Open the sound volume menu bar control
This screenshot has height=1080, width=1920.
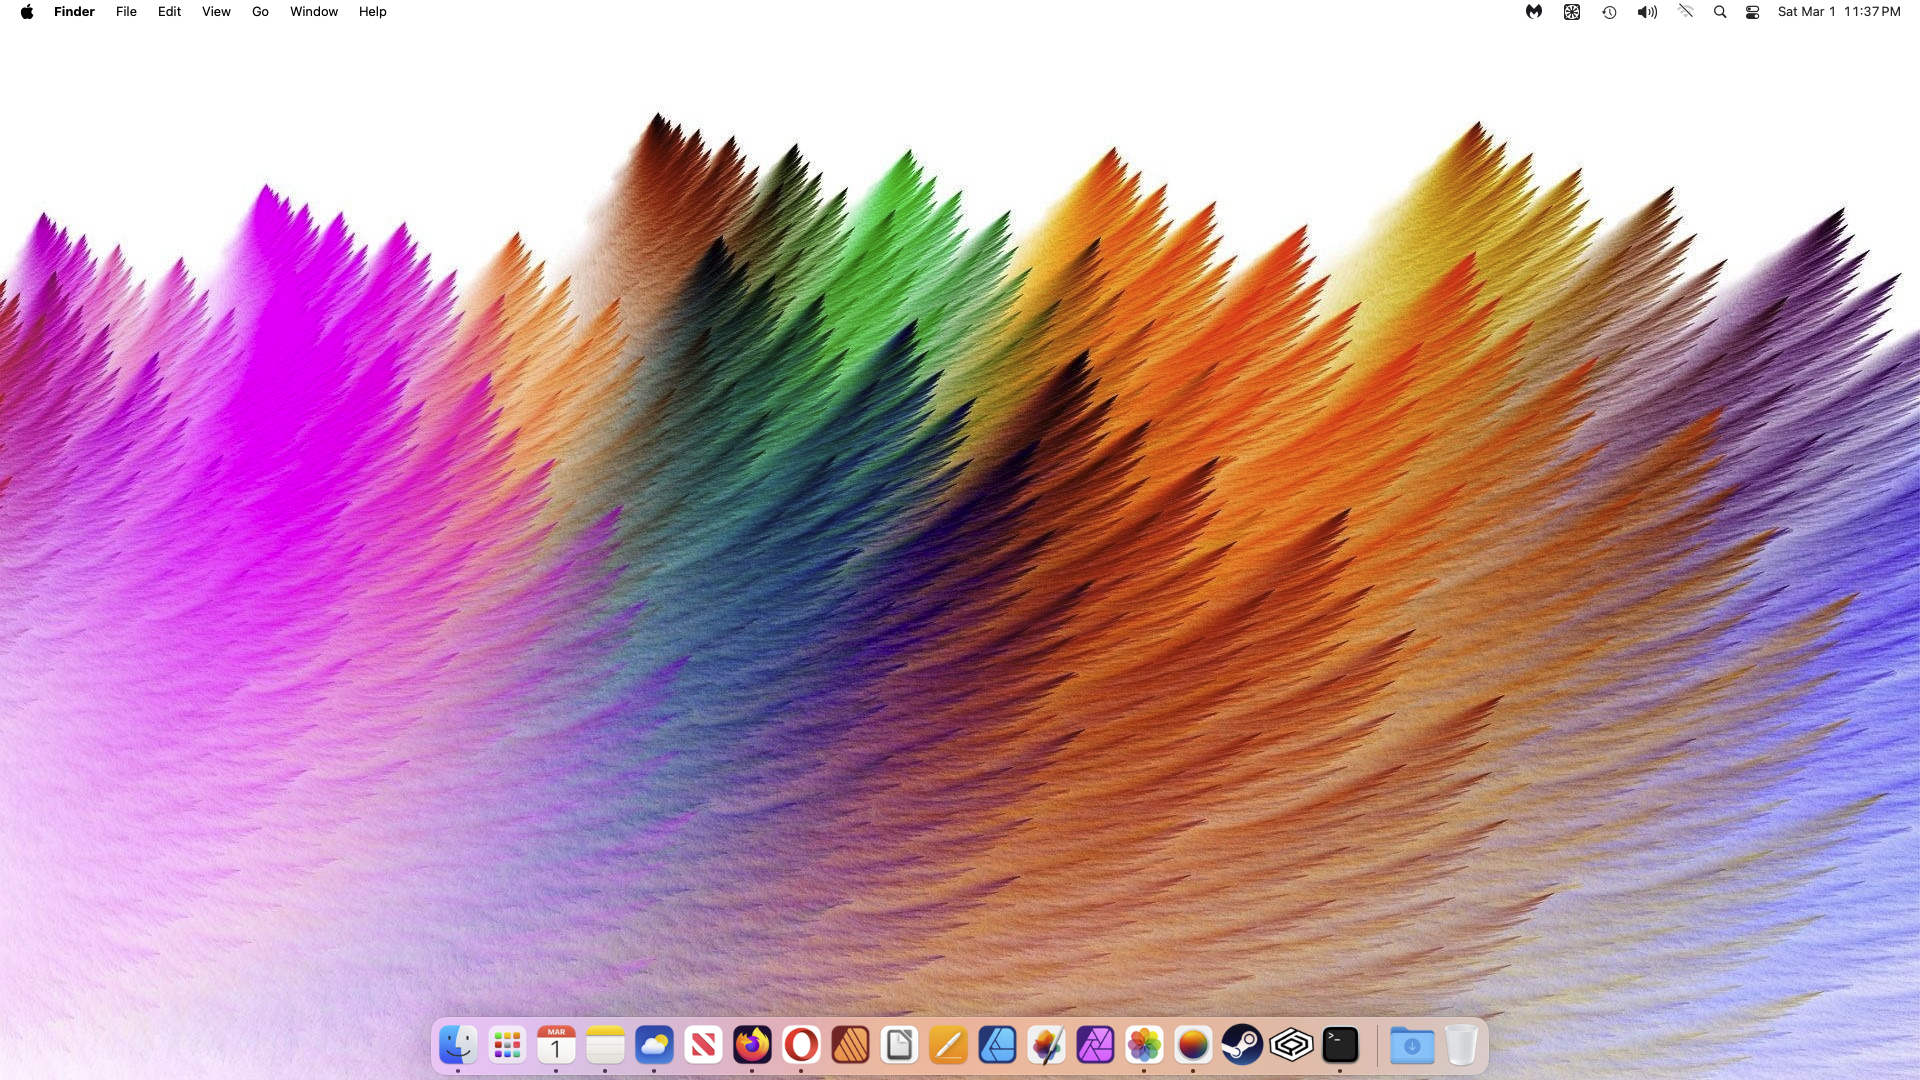tap(1646, 12)
